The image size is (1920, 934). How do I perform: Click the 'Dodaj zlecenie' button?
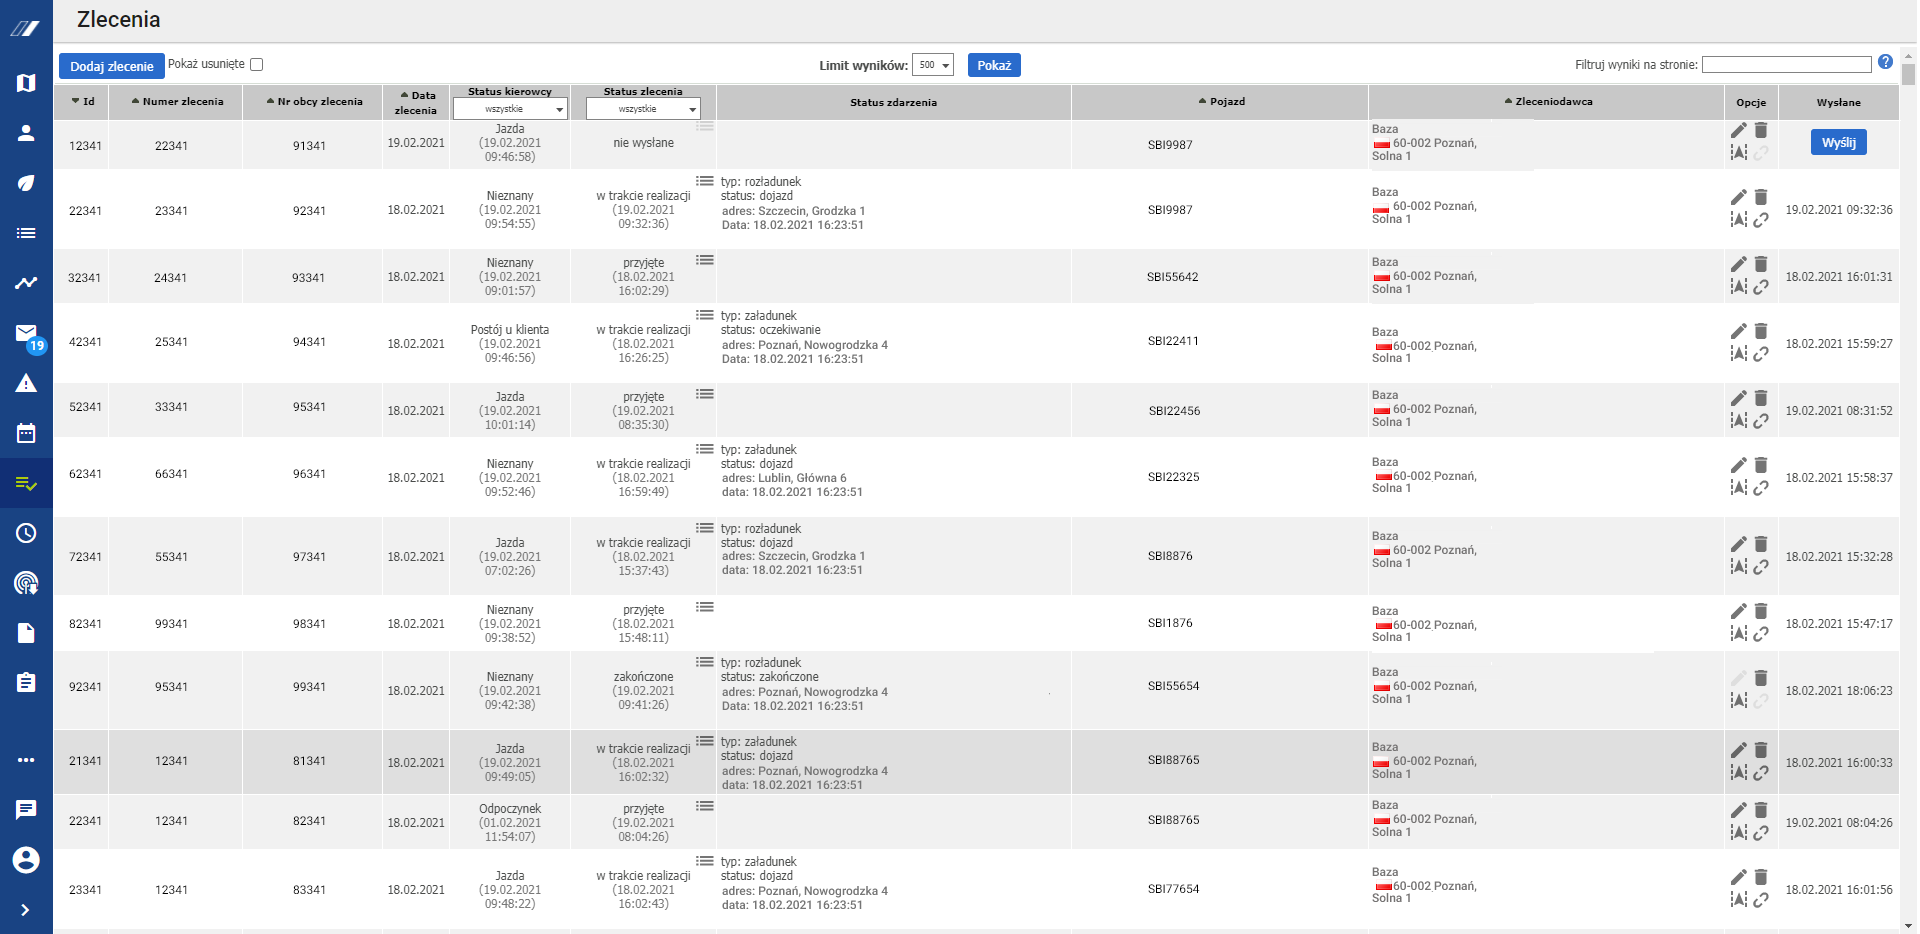(x=111, y=66)
